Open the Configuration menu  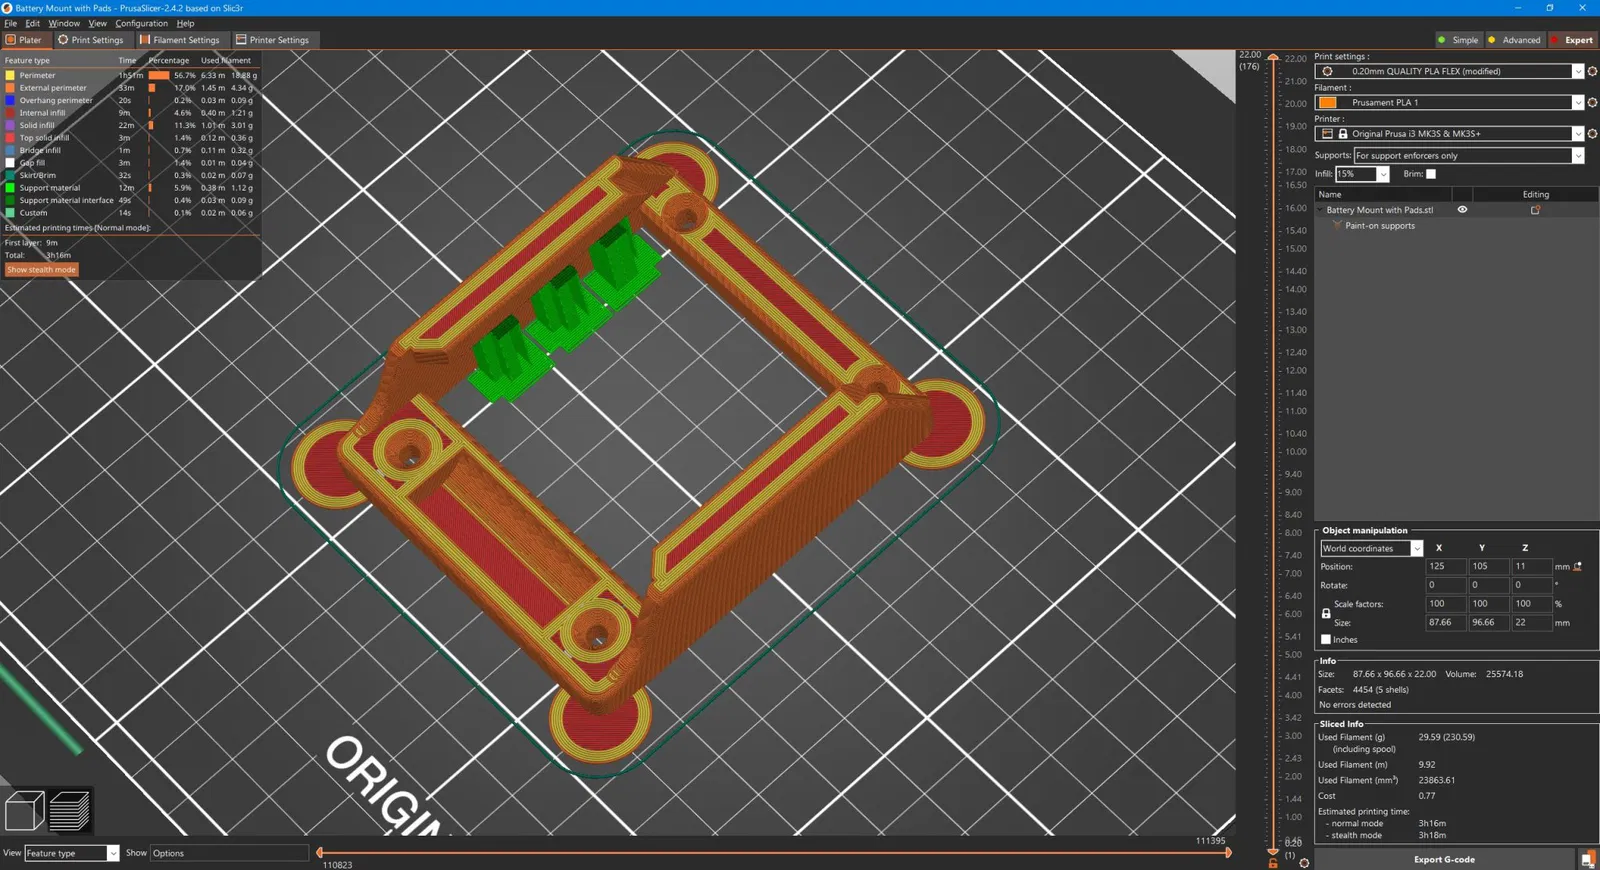[141, 23]
